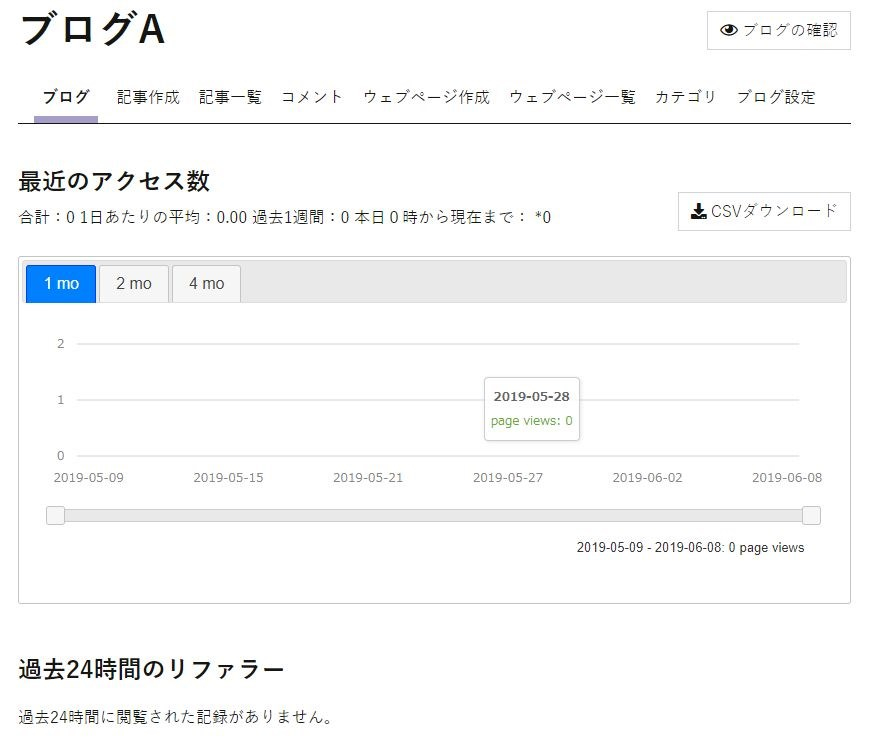Screen dimensions: 880x755
Task: Click the 2019-05-27 axis label
Action: coord(508,478)
